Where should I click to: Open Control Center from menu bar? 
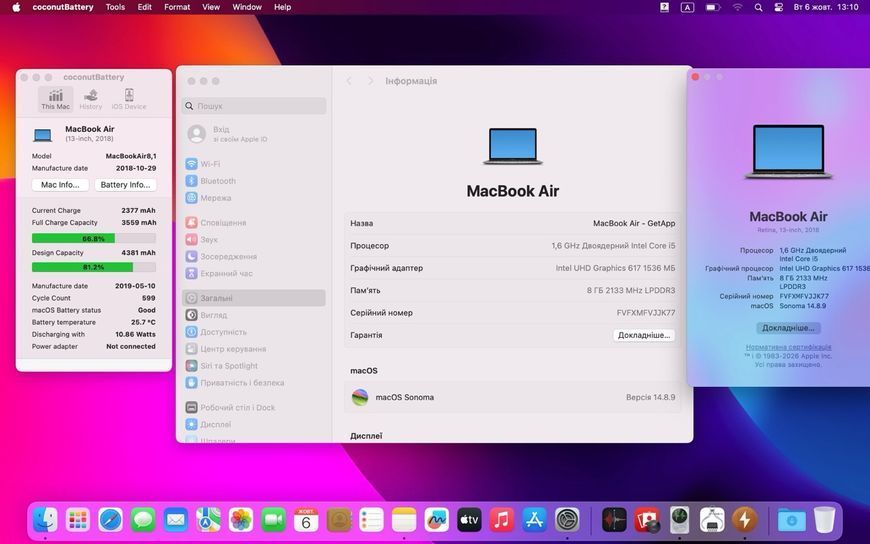[778, 7]
